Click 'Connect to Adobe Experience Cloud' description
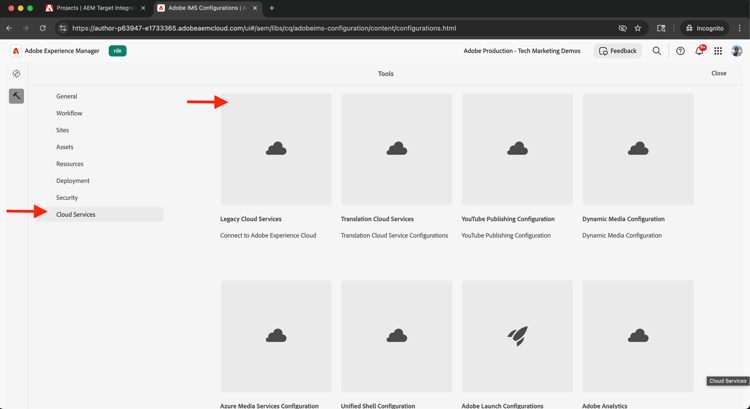750x409 pixels. [x=268, y=235]
